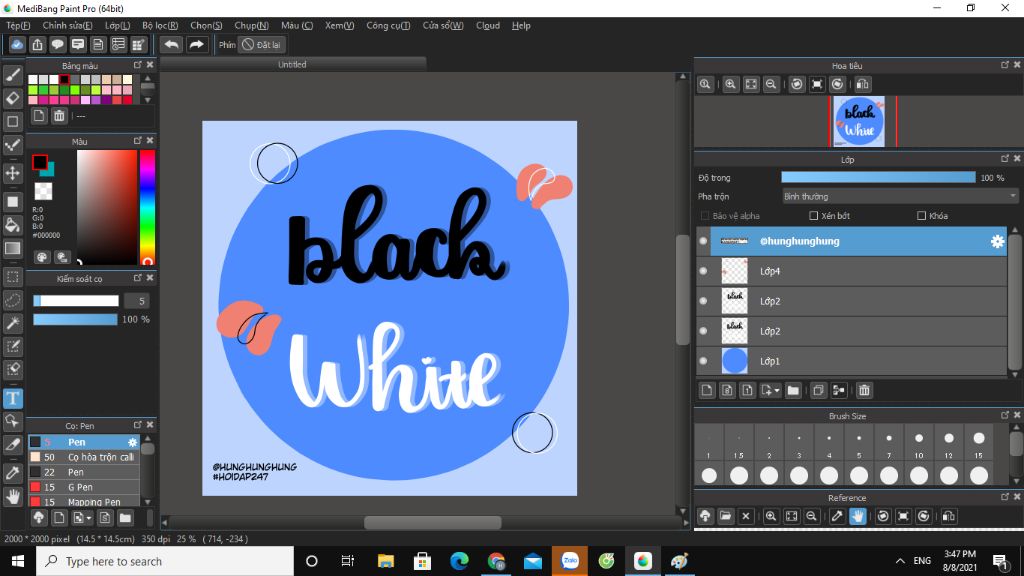Click the Undo arrow

(x=172, y=44)
